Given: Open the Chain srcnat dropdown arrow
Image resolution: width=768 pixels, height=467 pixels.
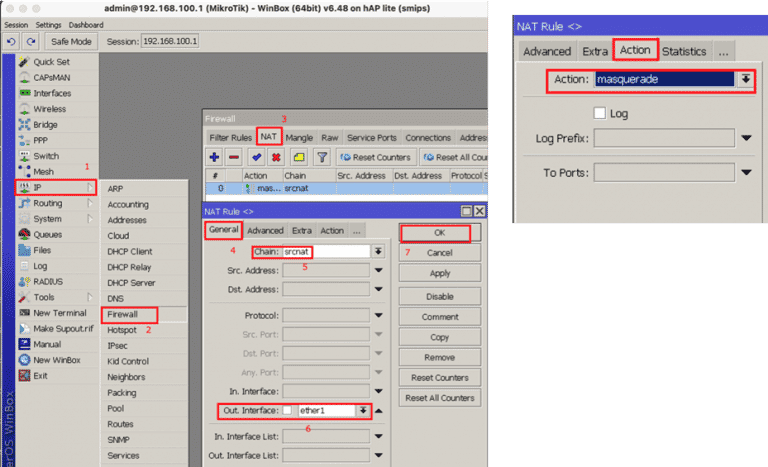Looking at the screenshot, I should coord(378,253).
